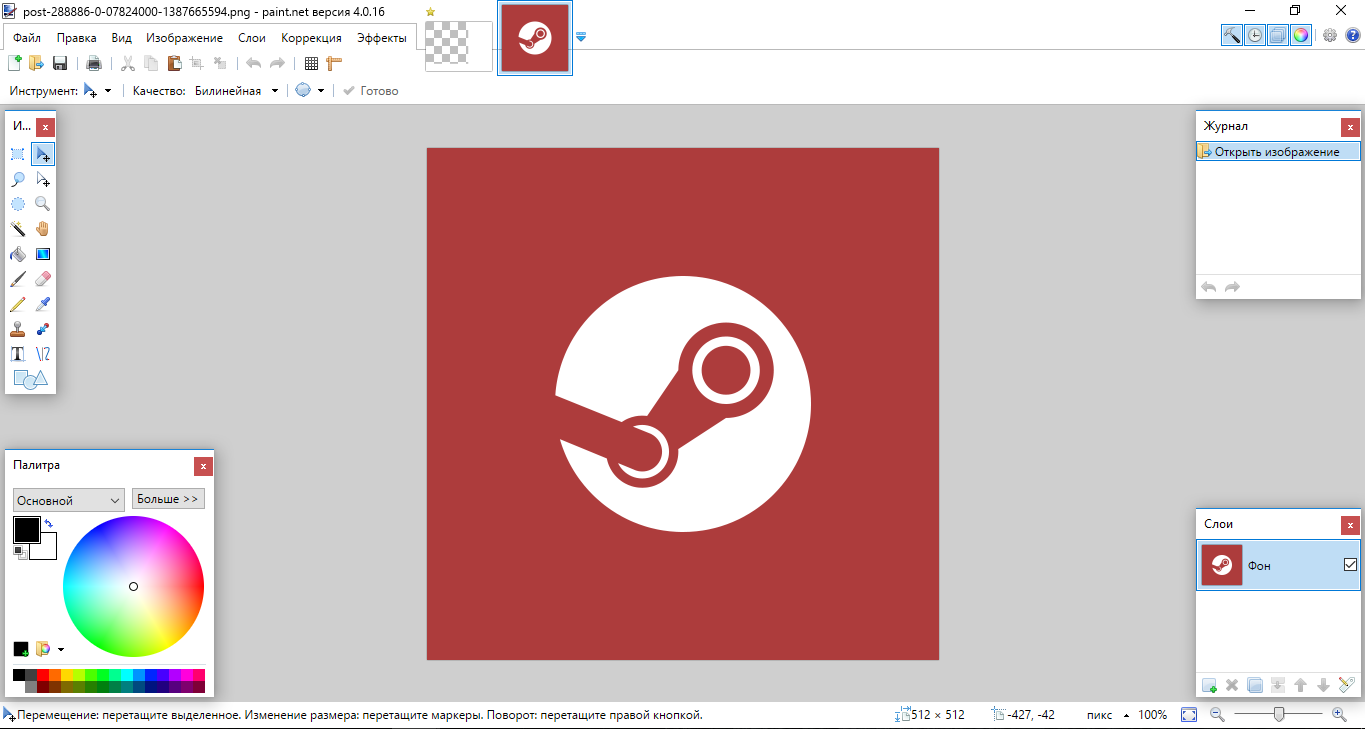This screenshot has width=1365, height=729.
Task: Choose the Color Picker eyedropper tool
Action: click(42, 304)
